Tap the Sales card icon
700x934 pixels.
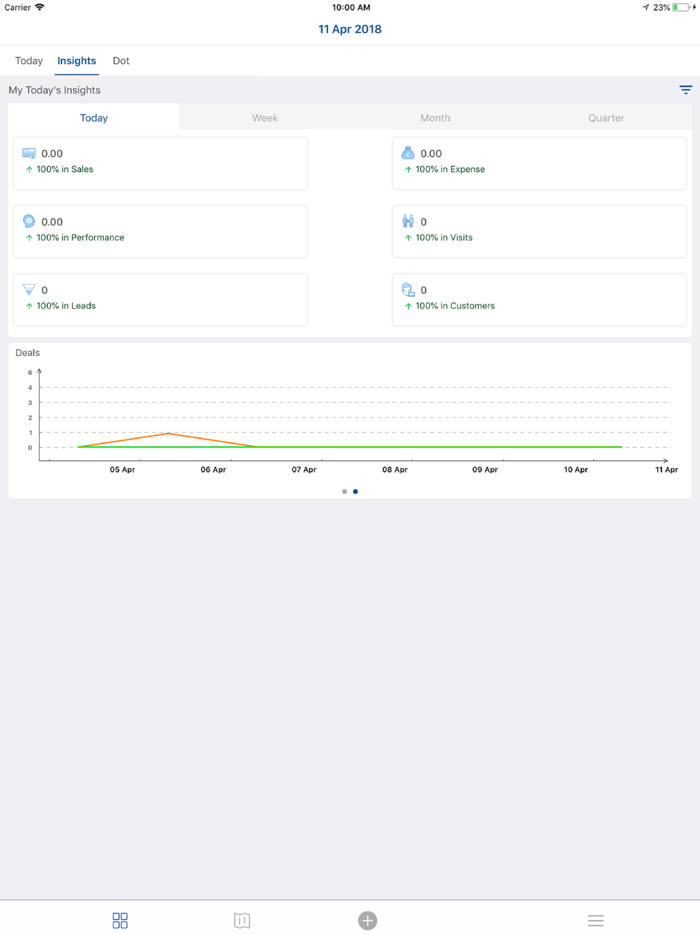[29, 153]
